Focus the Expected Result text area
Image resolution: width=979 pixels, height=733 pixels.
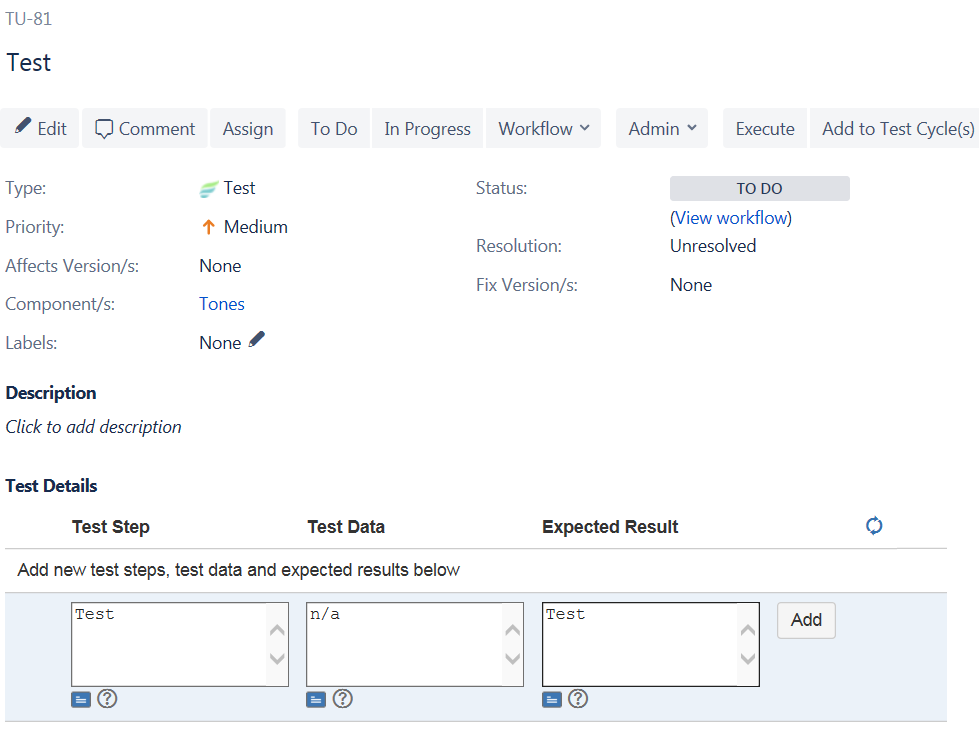coord(651,644)
